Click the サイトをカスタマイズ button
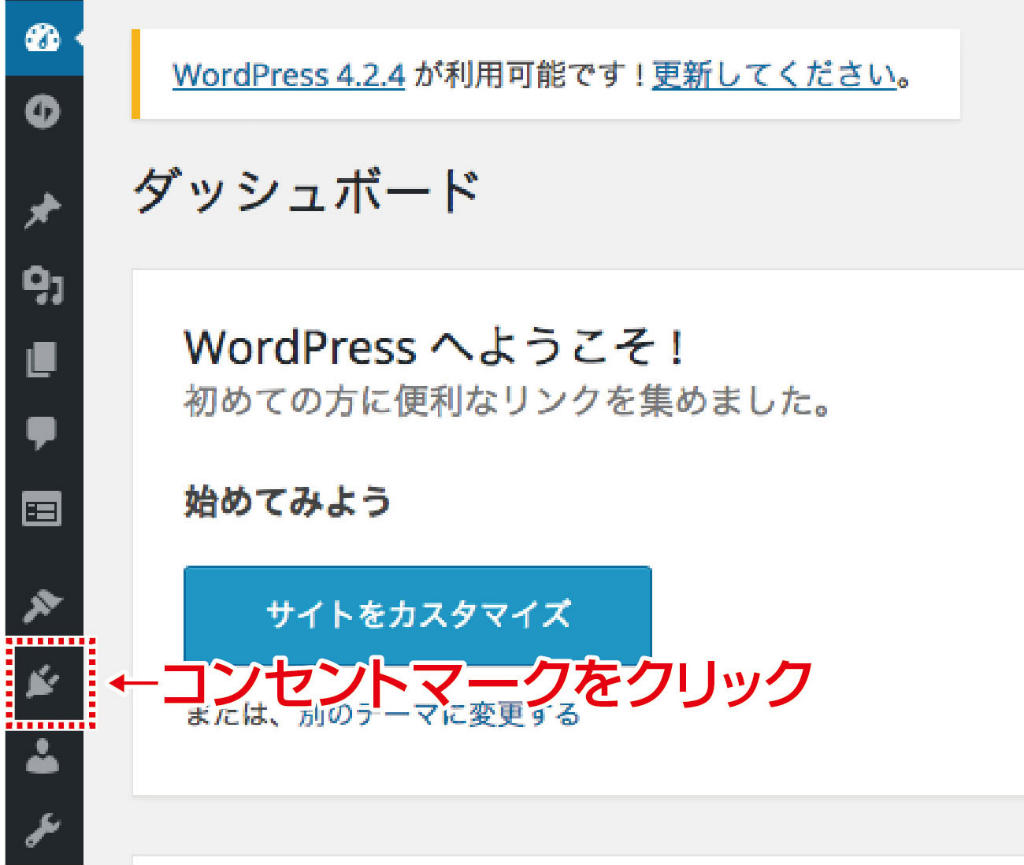The height and width of the screenshot is (865, 1024). pyautogui.click(x=418, y=614)
